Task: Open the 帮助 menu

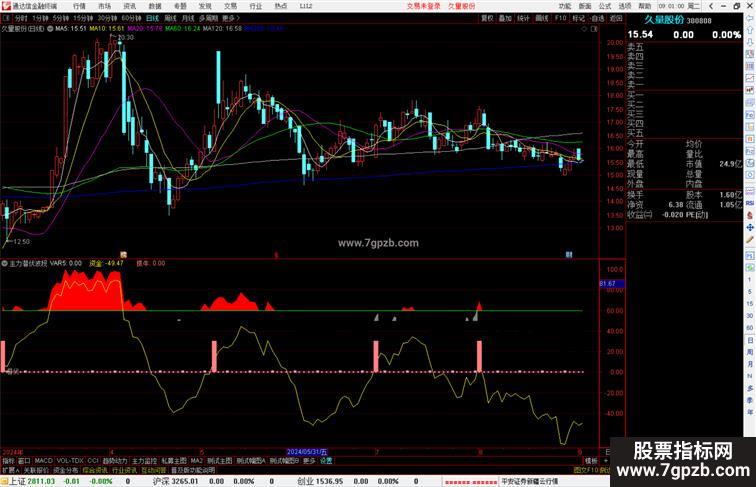Action: coord(645,6)
